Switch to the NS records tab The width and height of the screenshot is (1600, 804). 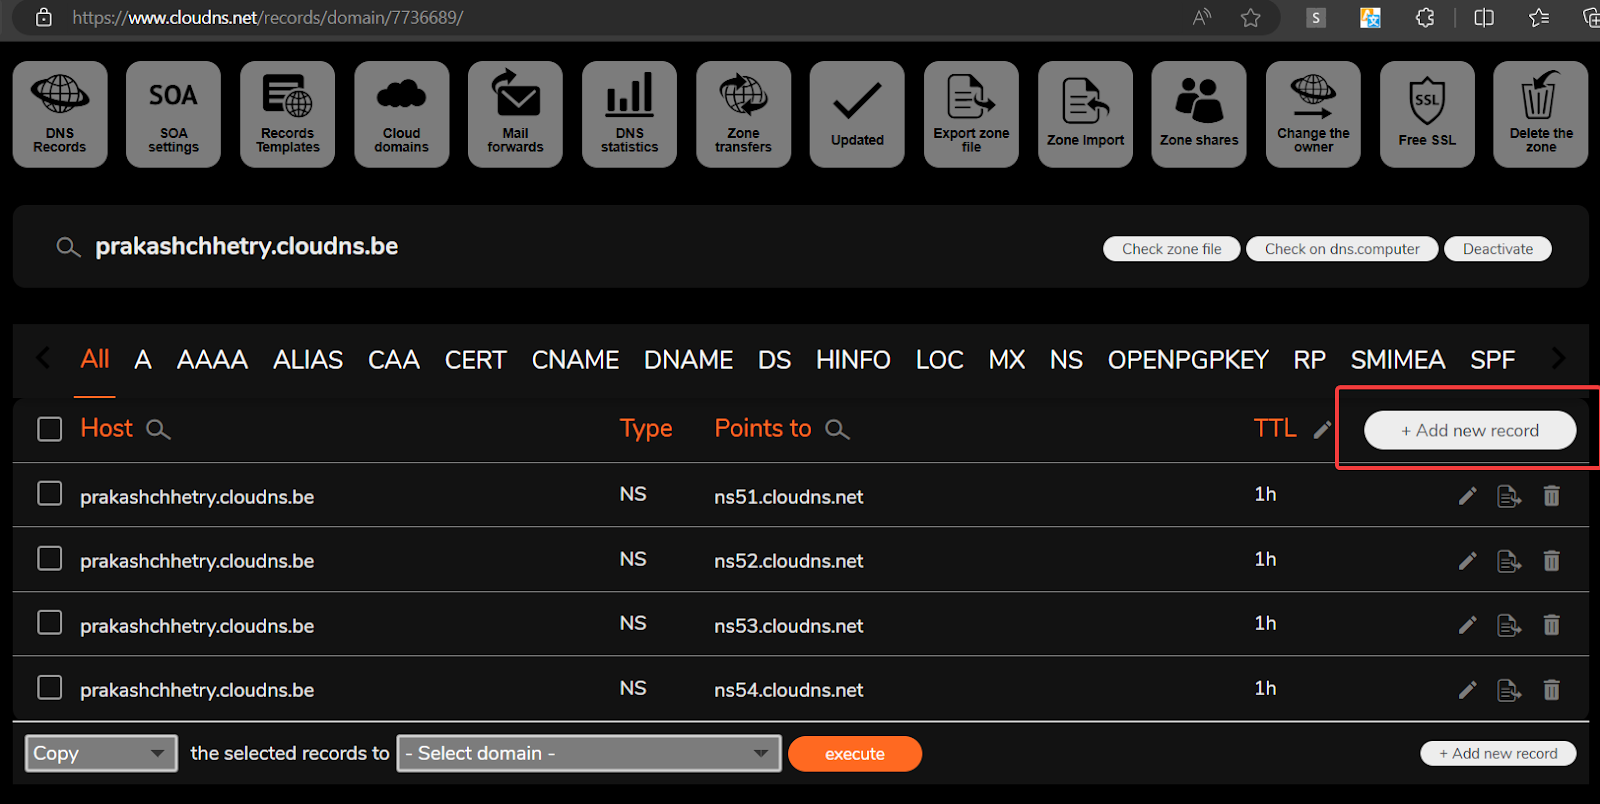coord(1066,360)
